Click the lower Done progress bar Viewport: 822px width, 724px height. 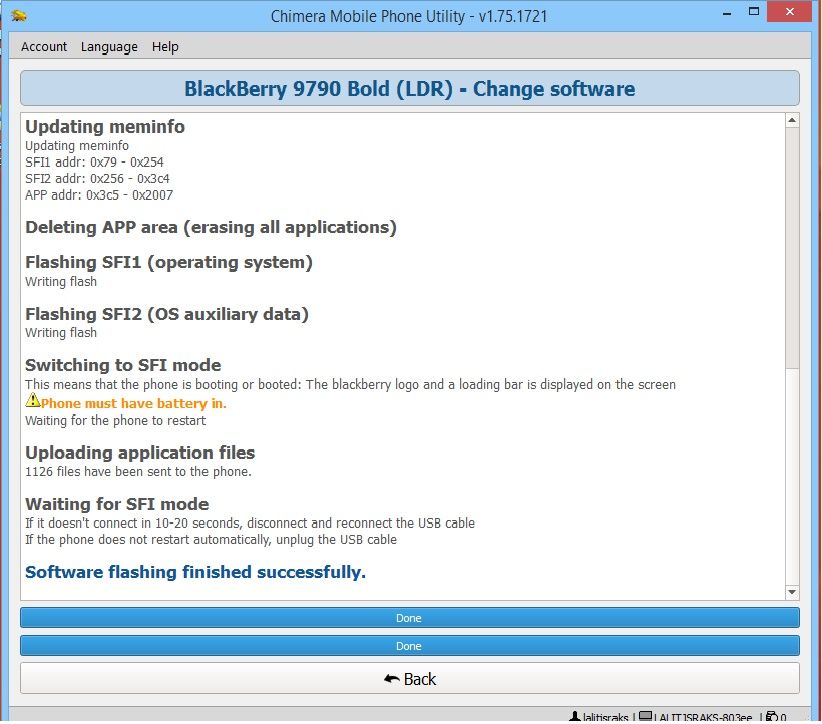[409, 645]
